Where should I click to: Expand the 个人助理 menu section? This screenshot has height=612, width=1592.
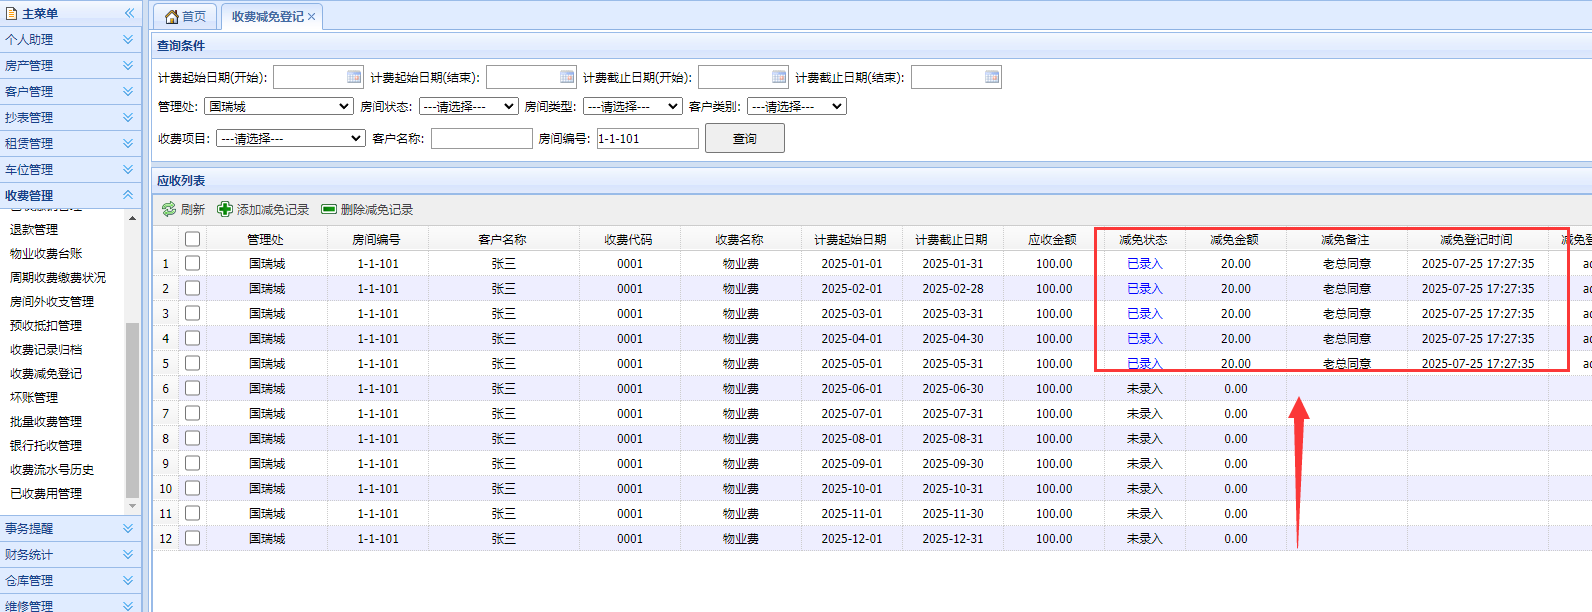click(x=70, y=39)
